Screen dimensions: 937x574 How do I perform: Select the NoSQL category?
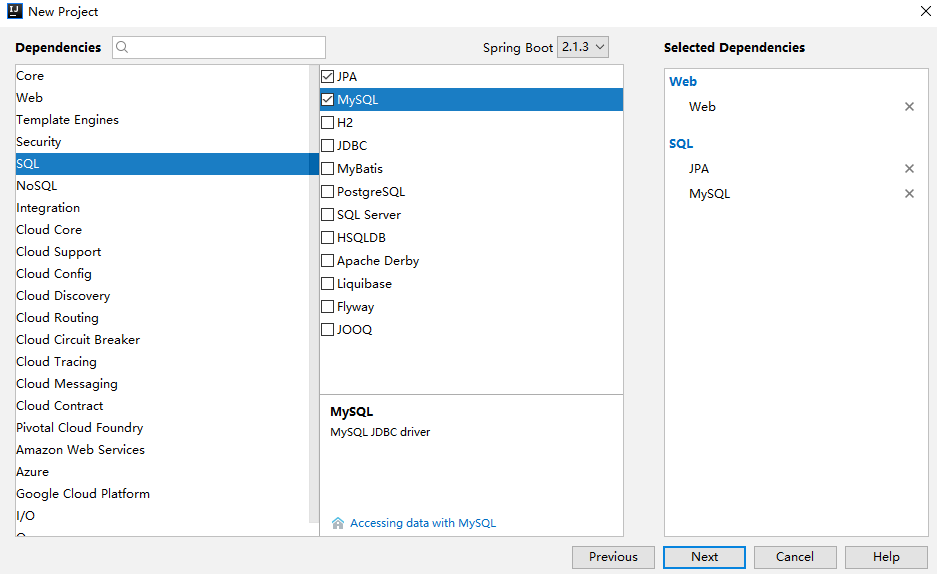(37, 186)
